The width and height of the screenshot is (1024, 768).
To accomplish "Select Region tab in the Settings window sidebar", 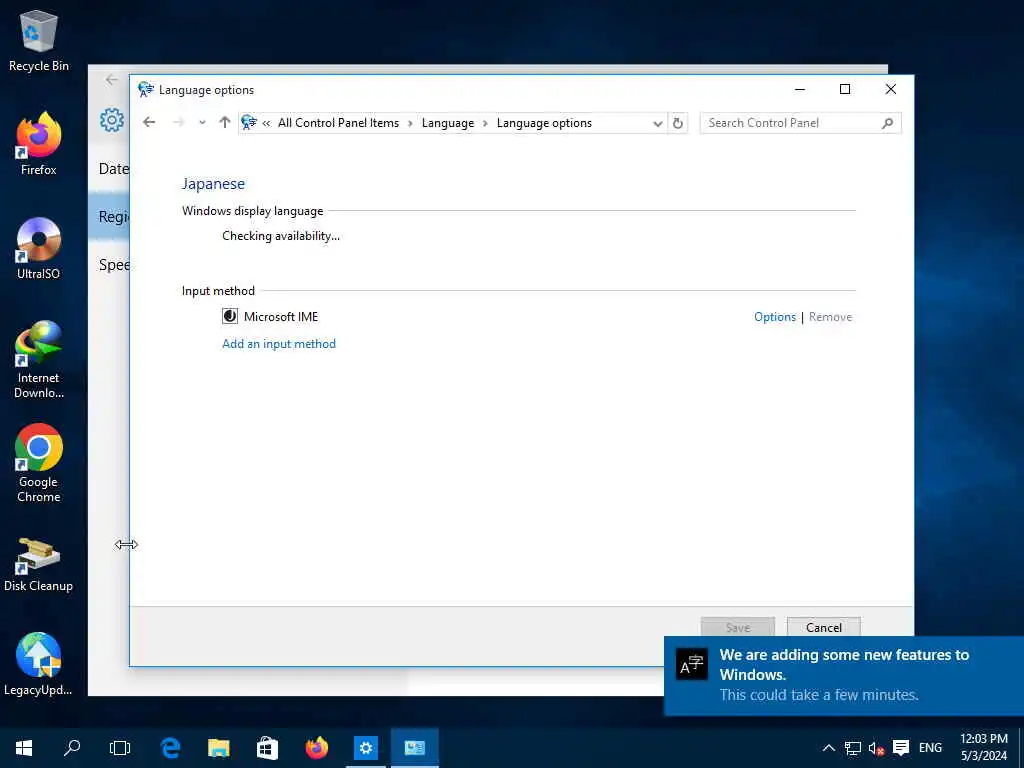I will (109, 216).
